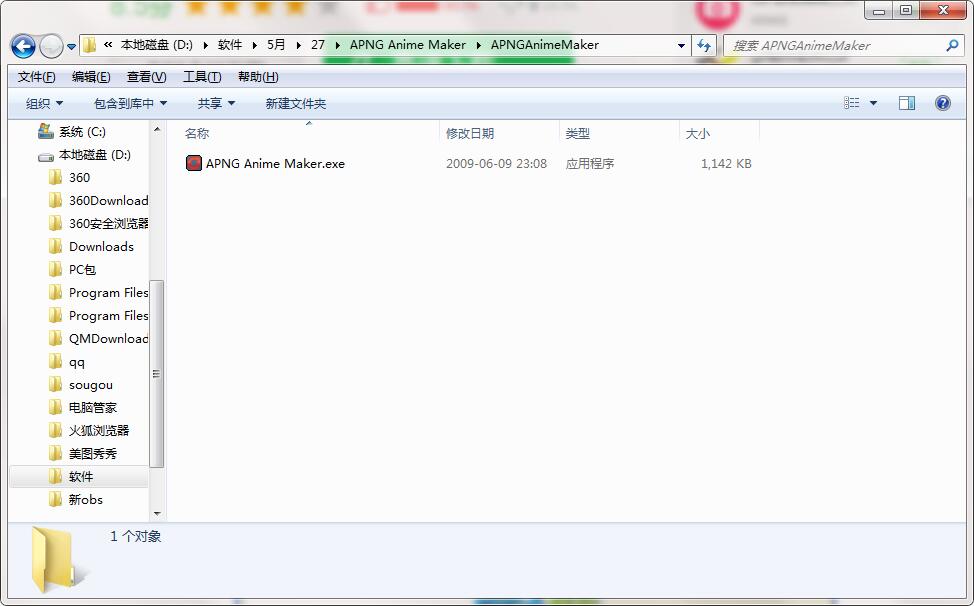The height and width of the screenshot is (606, 974).
Task: Select the 火狐浏览器 folder in tree
Action: (x=99, y=431)
